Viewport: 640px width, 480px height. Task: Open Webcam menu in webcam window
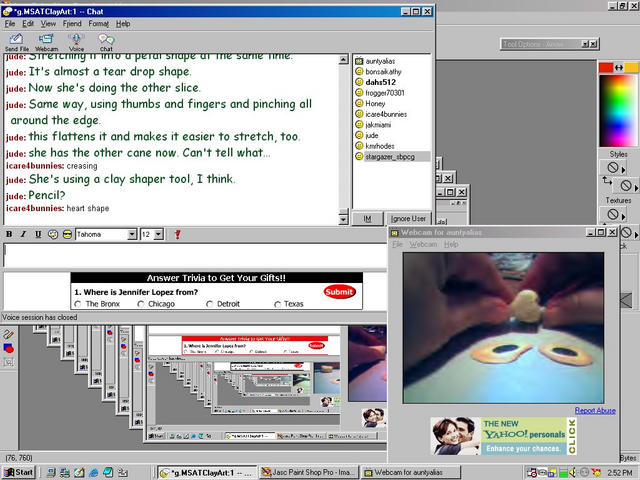(x=423, y=244)
